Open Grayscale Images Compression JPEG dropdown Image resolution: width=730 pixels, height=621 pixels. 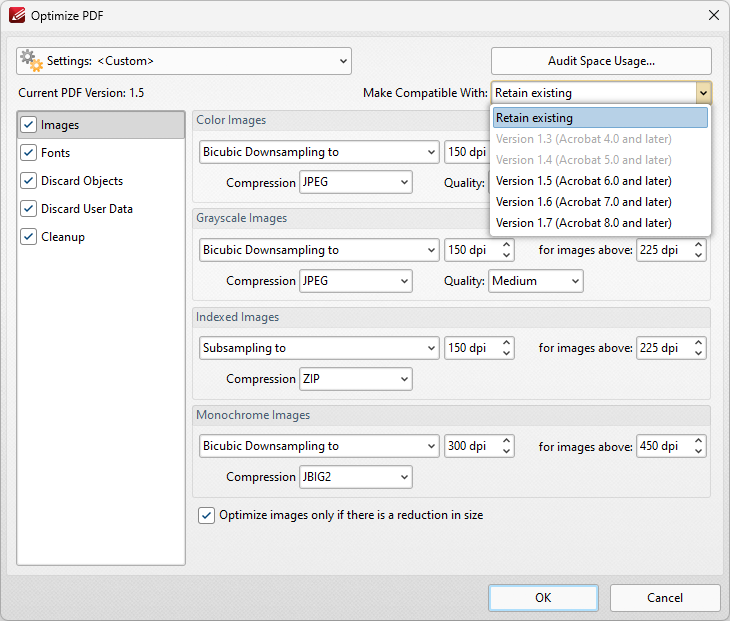[356, 281]
